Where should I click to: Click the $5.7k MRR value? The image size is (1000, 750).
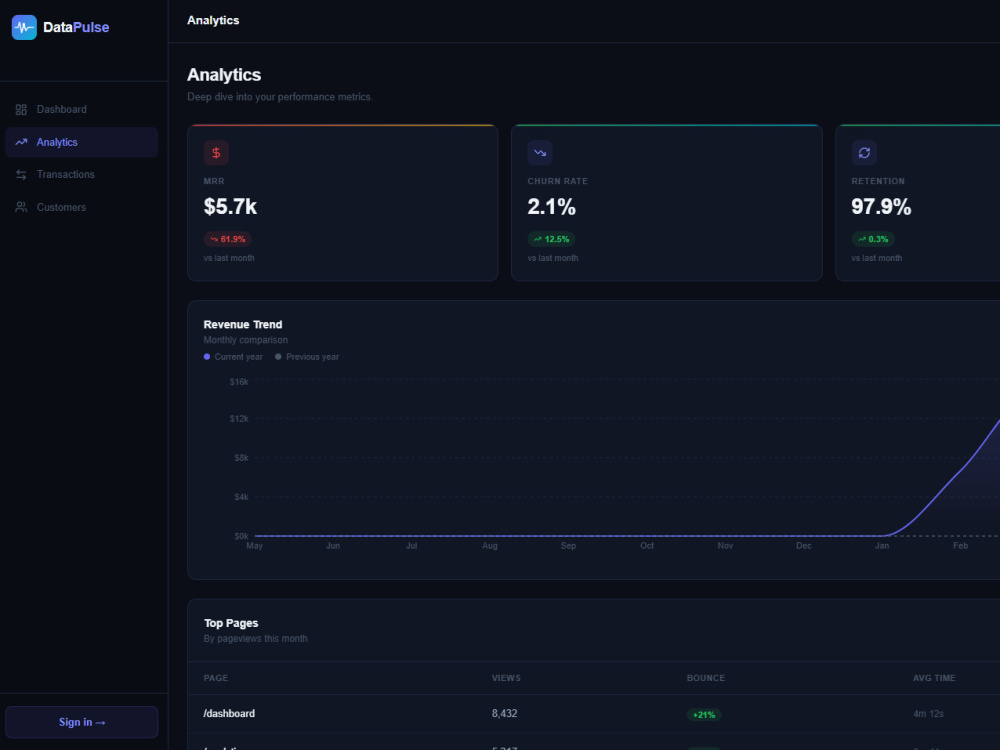(230, 207)
